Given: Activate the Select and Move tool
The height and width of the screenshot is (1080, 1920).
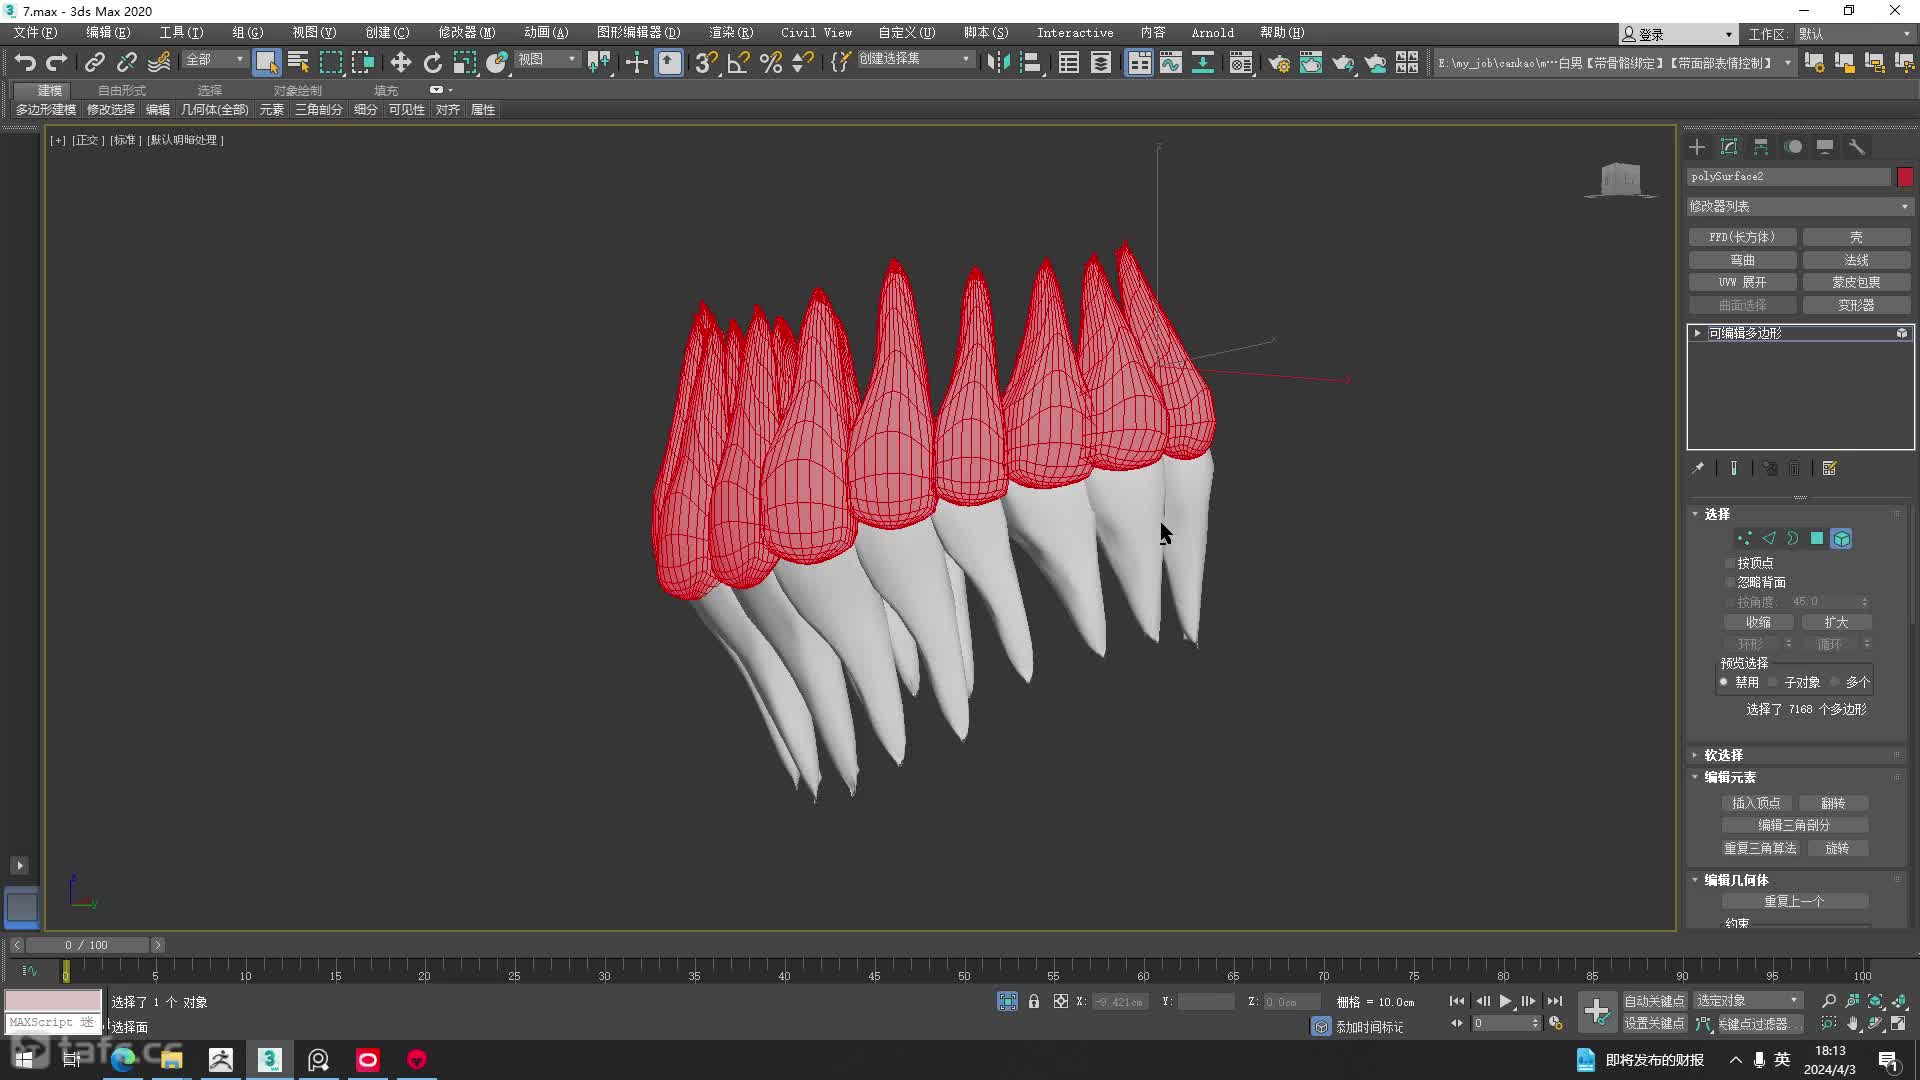Looking at the screenshot, I should tap(400, 62).
